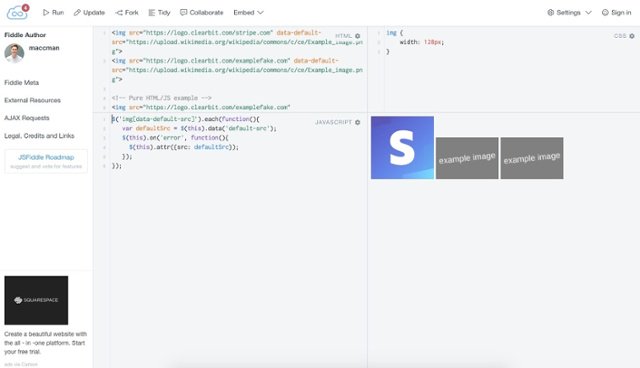Click the JSFiddle cloud logo
This screenshot has height=368, width=640.
pos(17,13)
